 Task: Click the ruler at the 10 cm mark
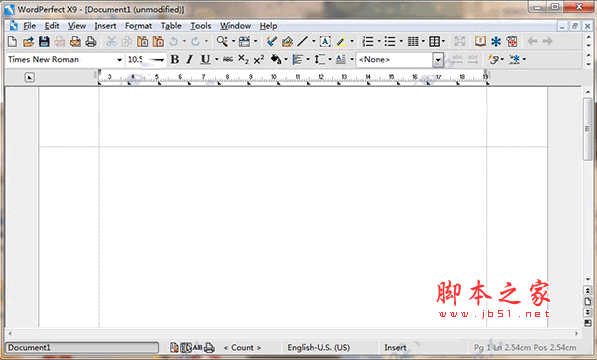click(273, 77)
